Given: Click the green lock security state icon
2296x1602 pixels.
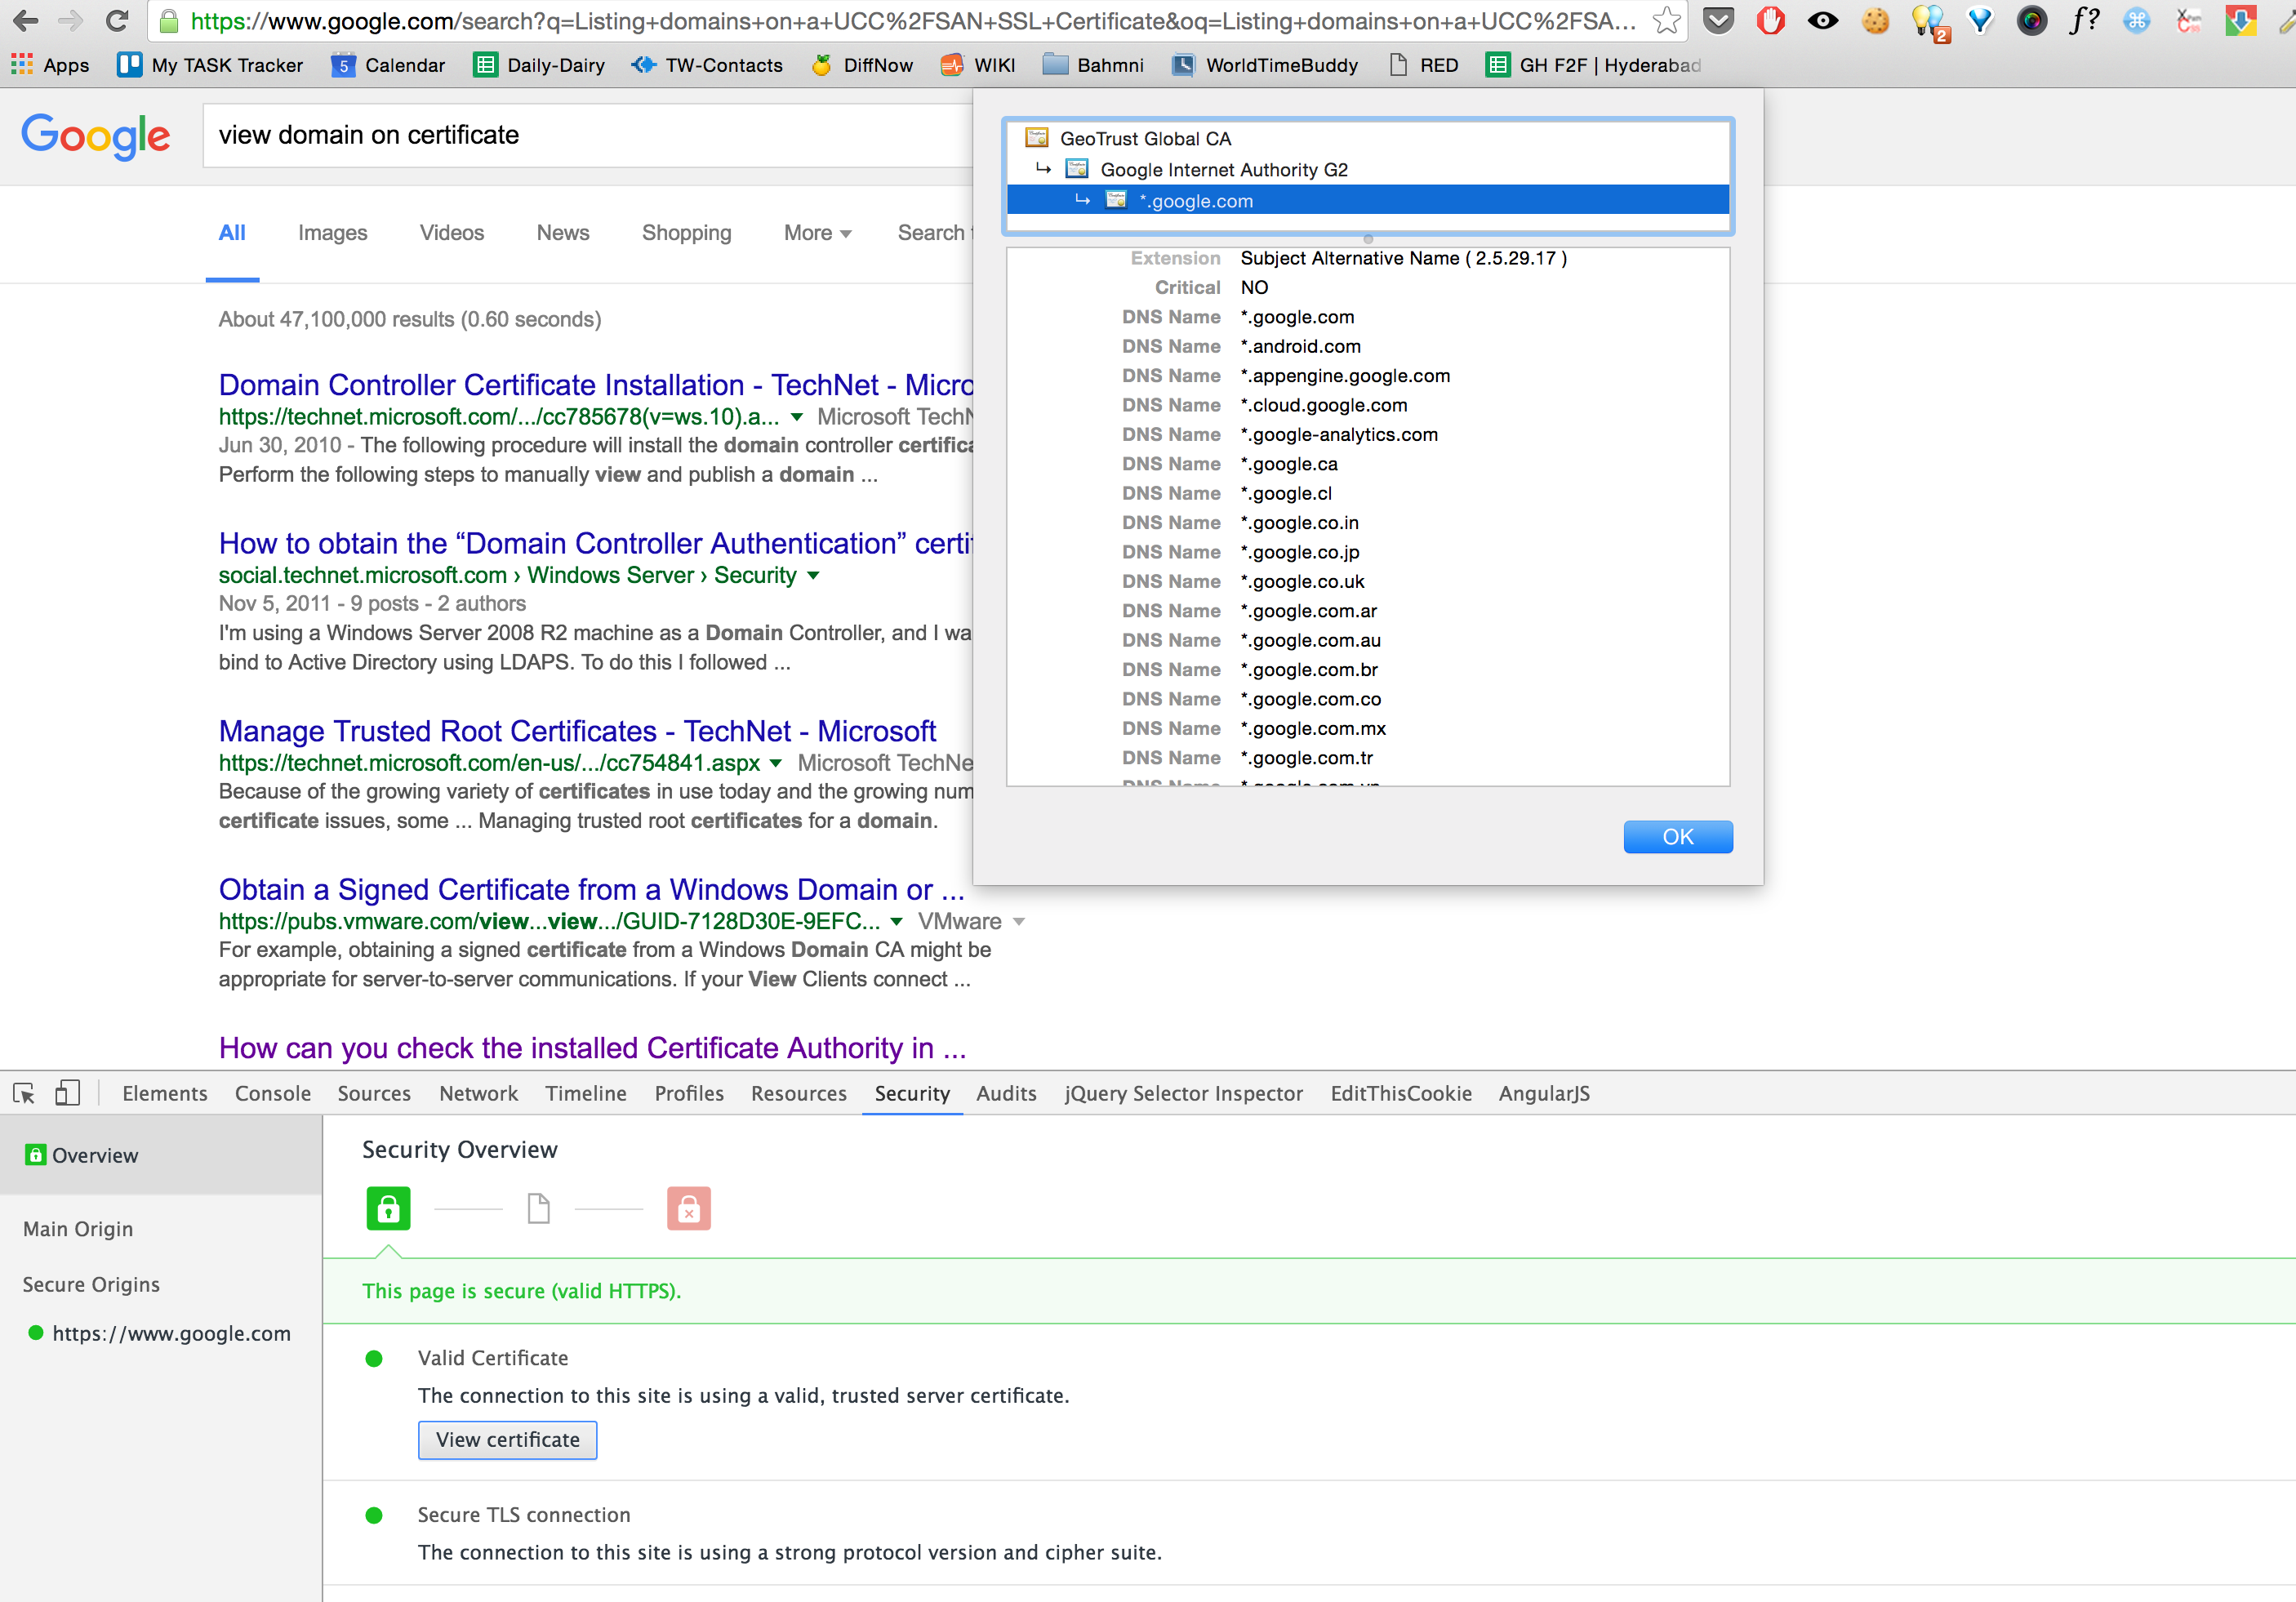Looking at the screenshot, I should (388, 1208).
